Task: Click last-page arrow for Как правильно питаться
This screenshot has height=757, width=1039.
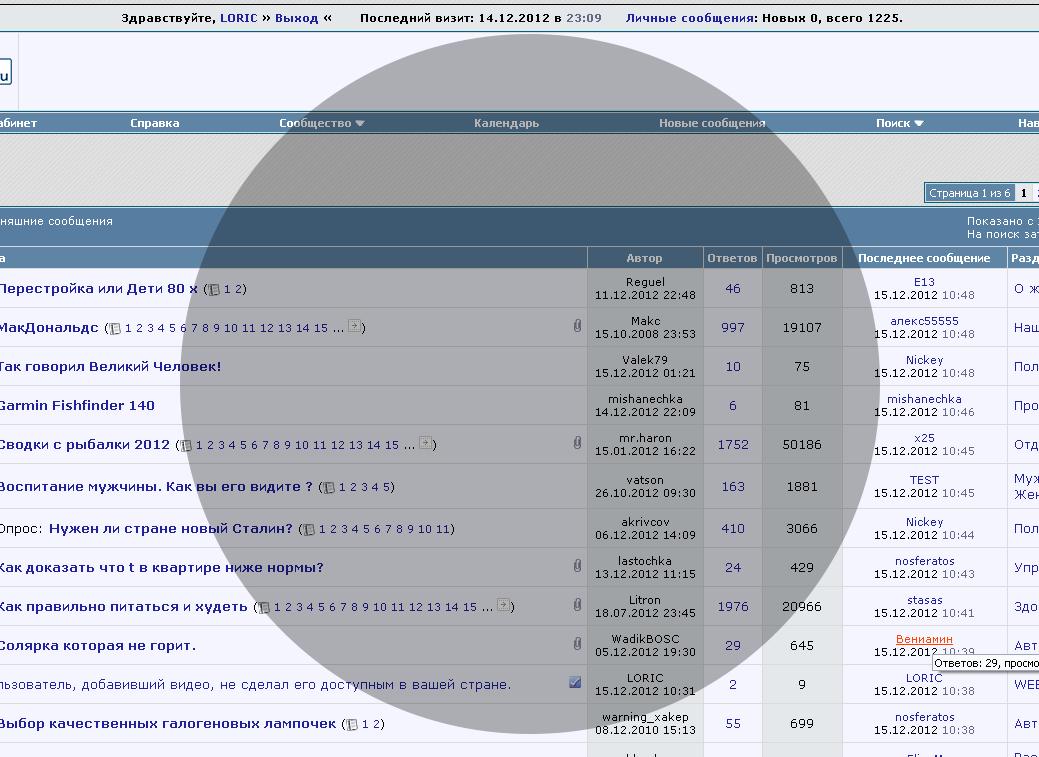Action: (503, 606)
